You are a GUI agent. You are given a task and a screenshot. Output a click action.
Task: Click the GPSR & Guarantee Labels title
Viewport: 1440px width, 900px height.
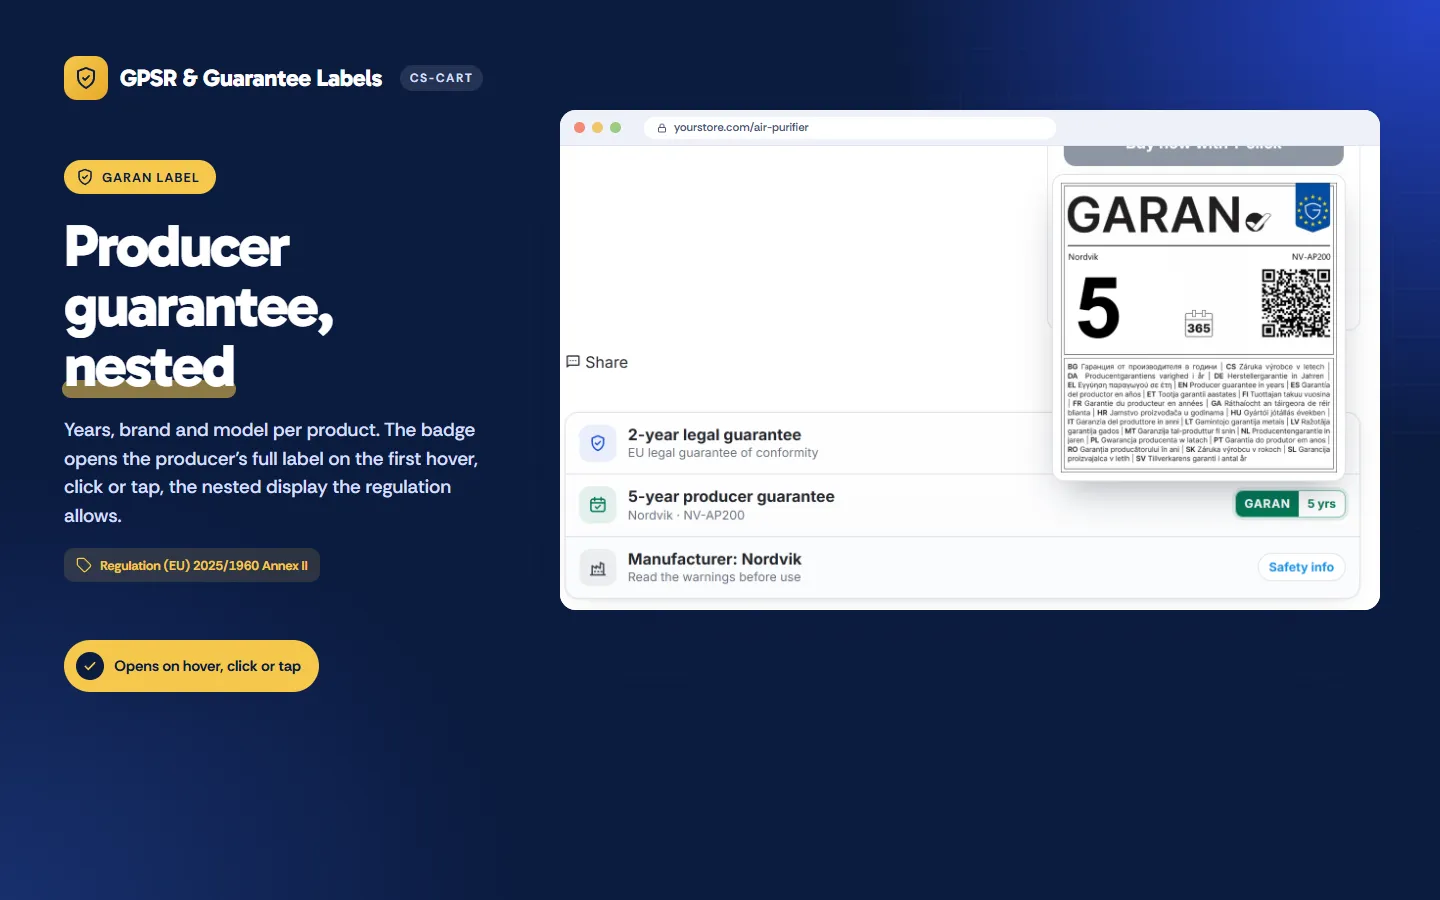[x=251, y=78]
